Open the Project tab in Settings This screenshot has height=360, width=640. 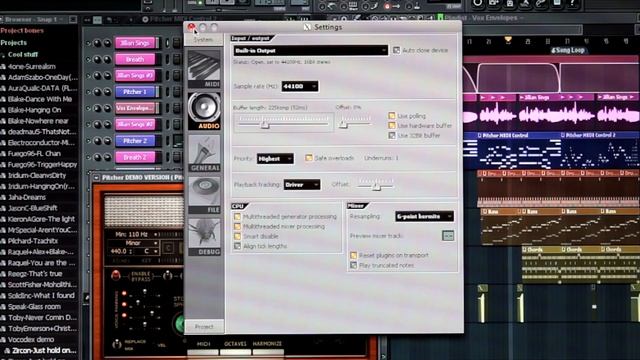[x=204, y=327]
